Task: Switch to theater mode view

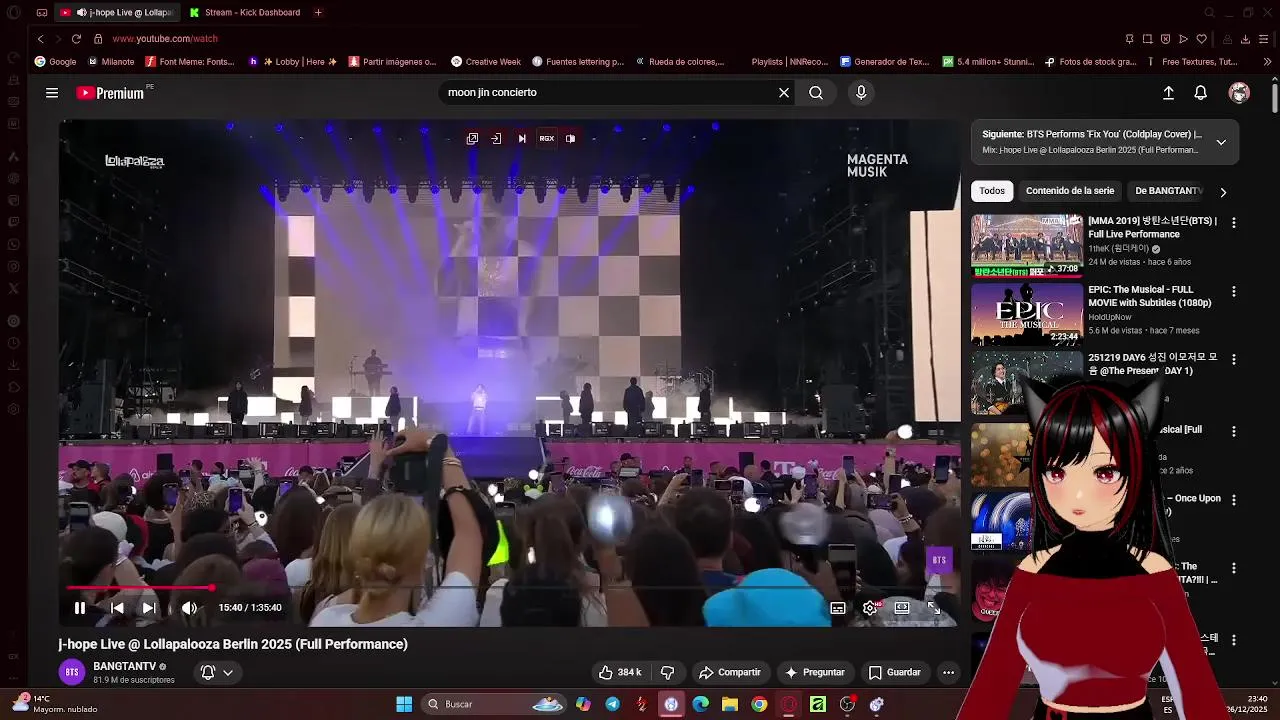Action: click(902, 607)
